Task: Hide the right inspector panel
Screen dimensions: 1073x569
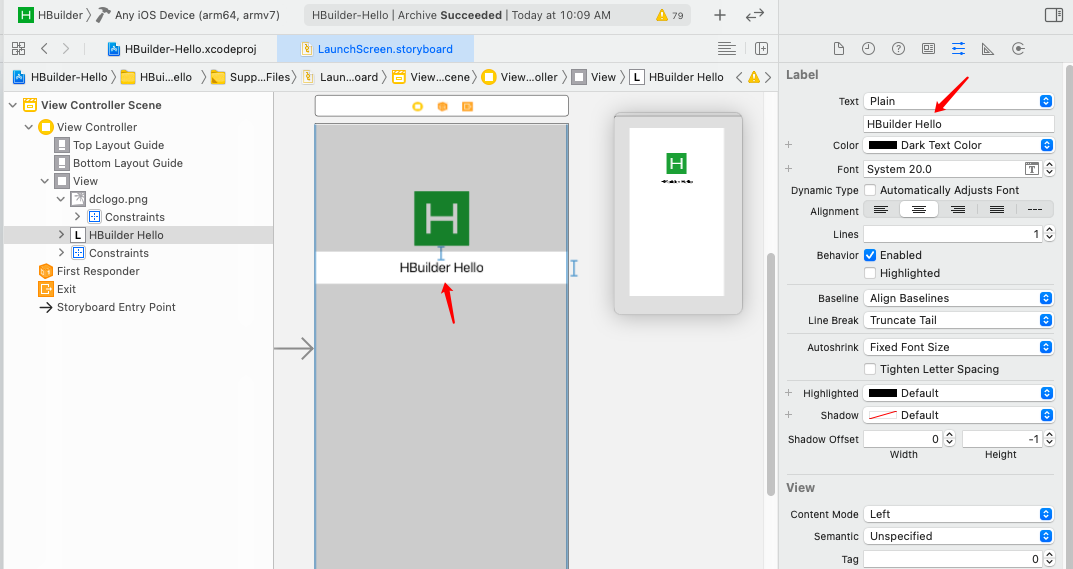Action: [1053, 15]
